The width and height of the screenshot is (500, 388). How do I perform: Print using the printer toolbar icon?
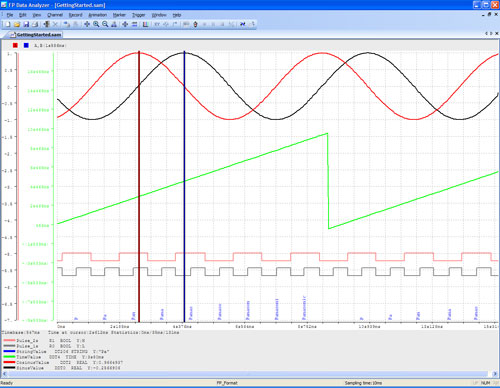(35, 24)
